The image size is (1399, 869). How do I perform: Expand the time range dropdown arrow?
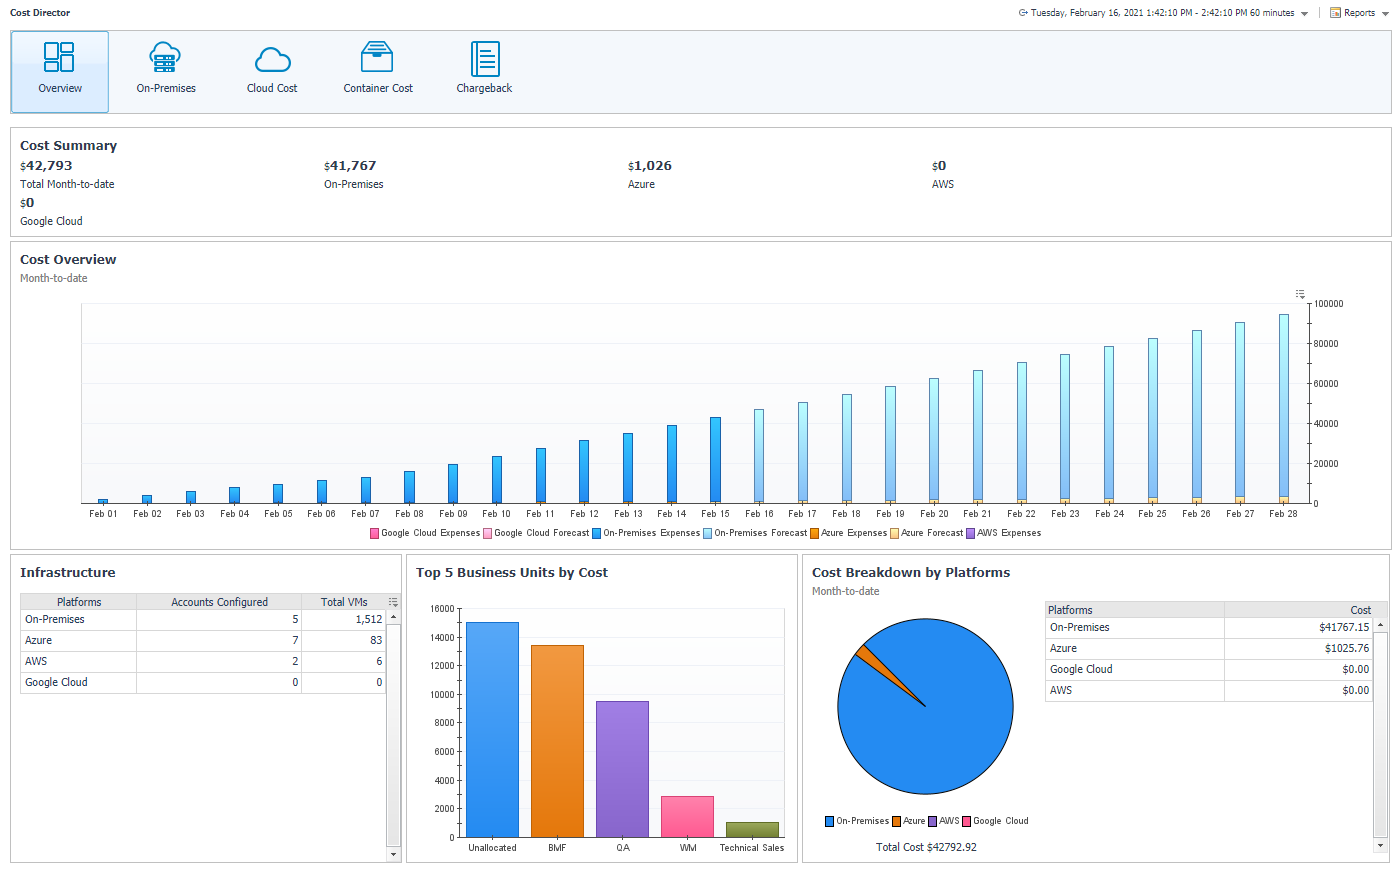1304,14
